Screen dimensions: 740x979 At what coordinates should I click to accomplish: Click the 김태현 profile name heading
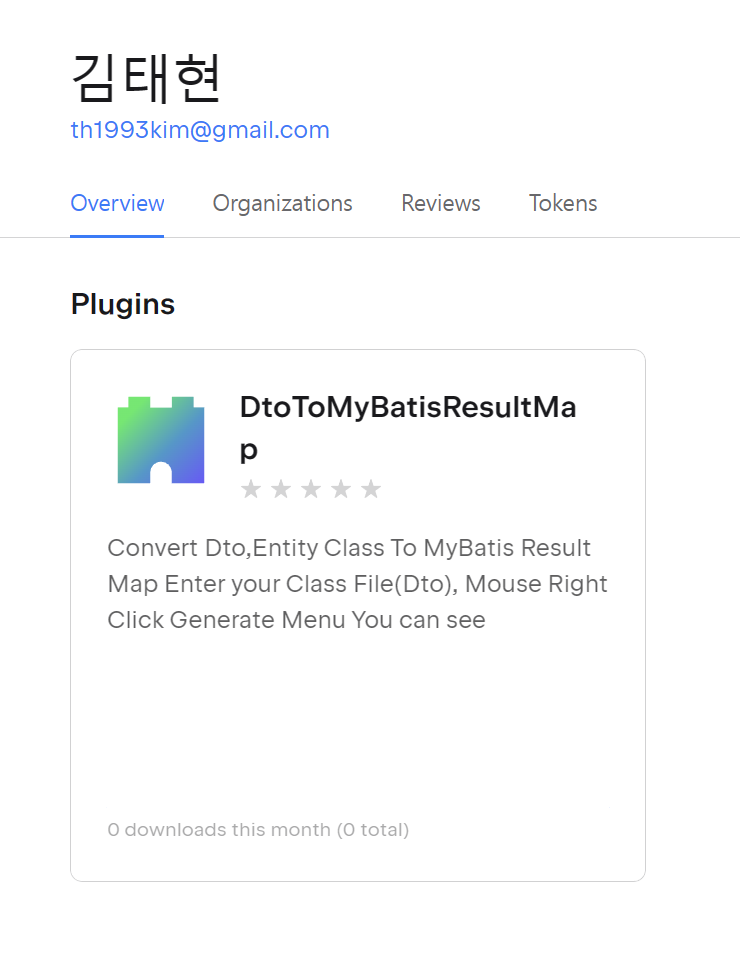pos(146,78)
